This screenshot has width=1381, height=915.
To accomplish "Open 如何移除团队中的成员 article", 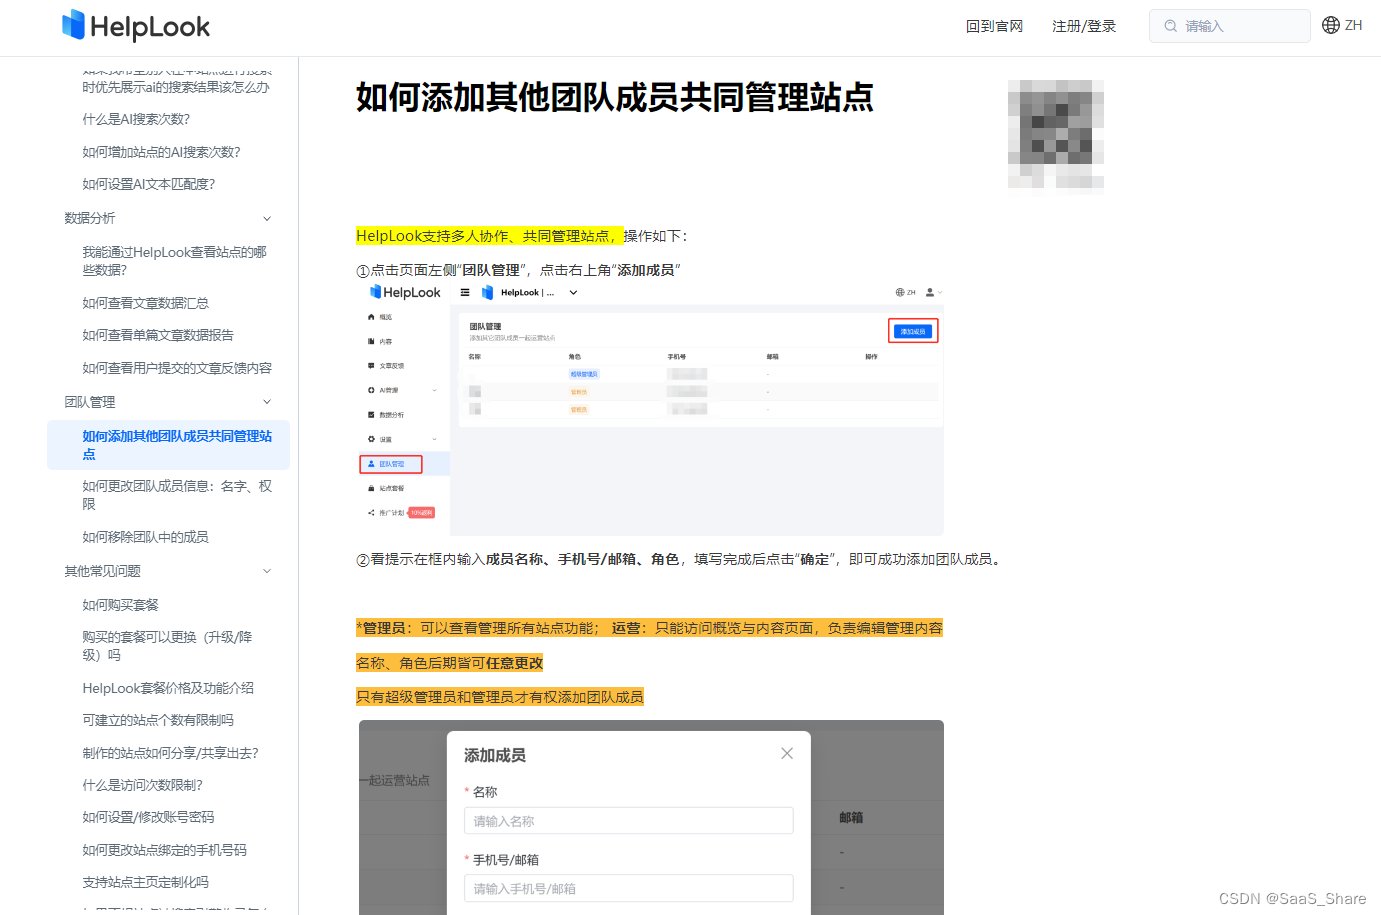I will point(145,537).
